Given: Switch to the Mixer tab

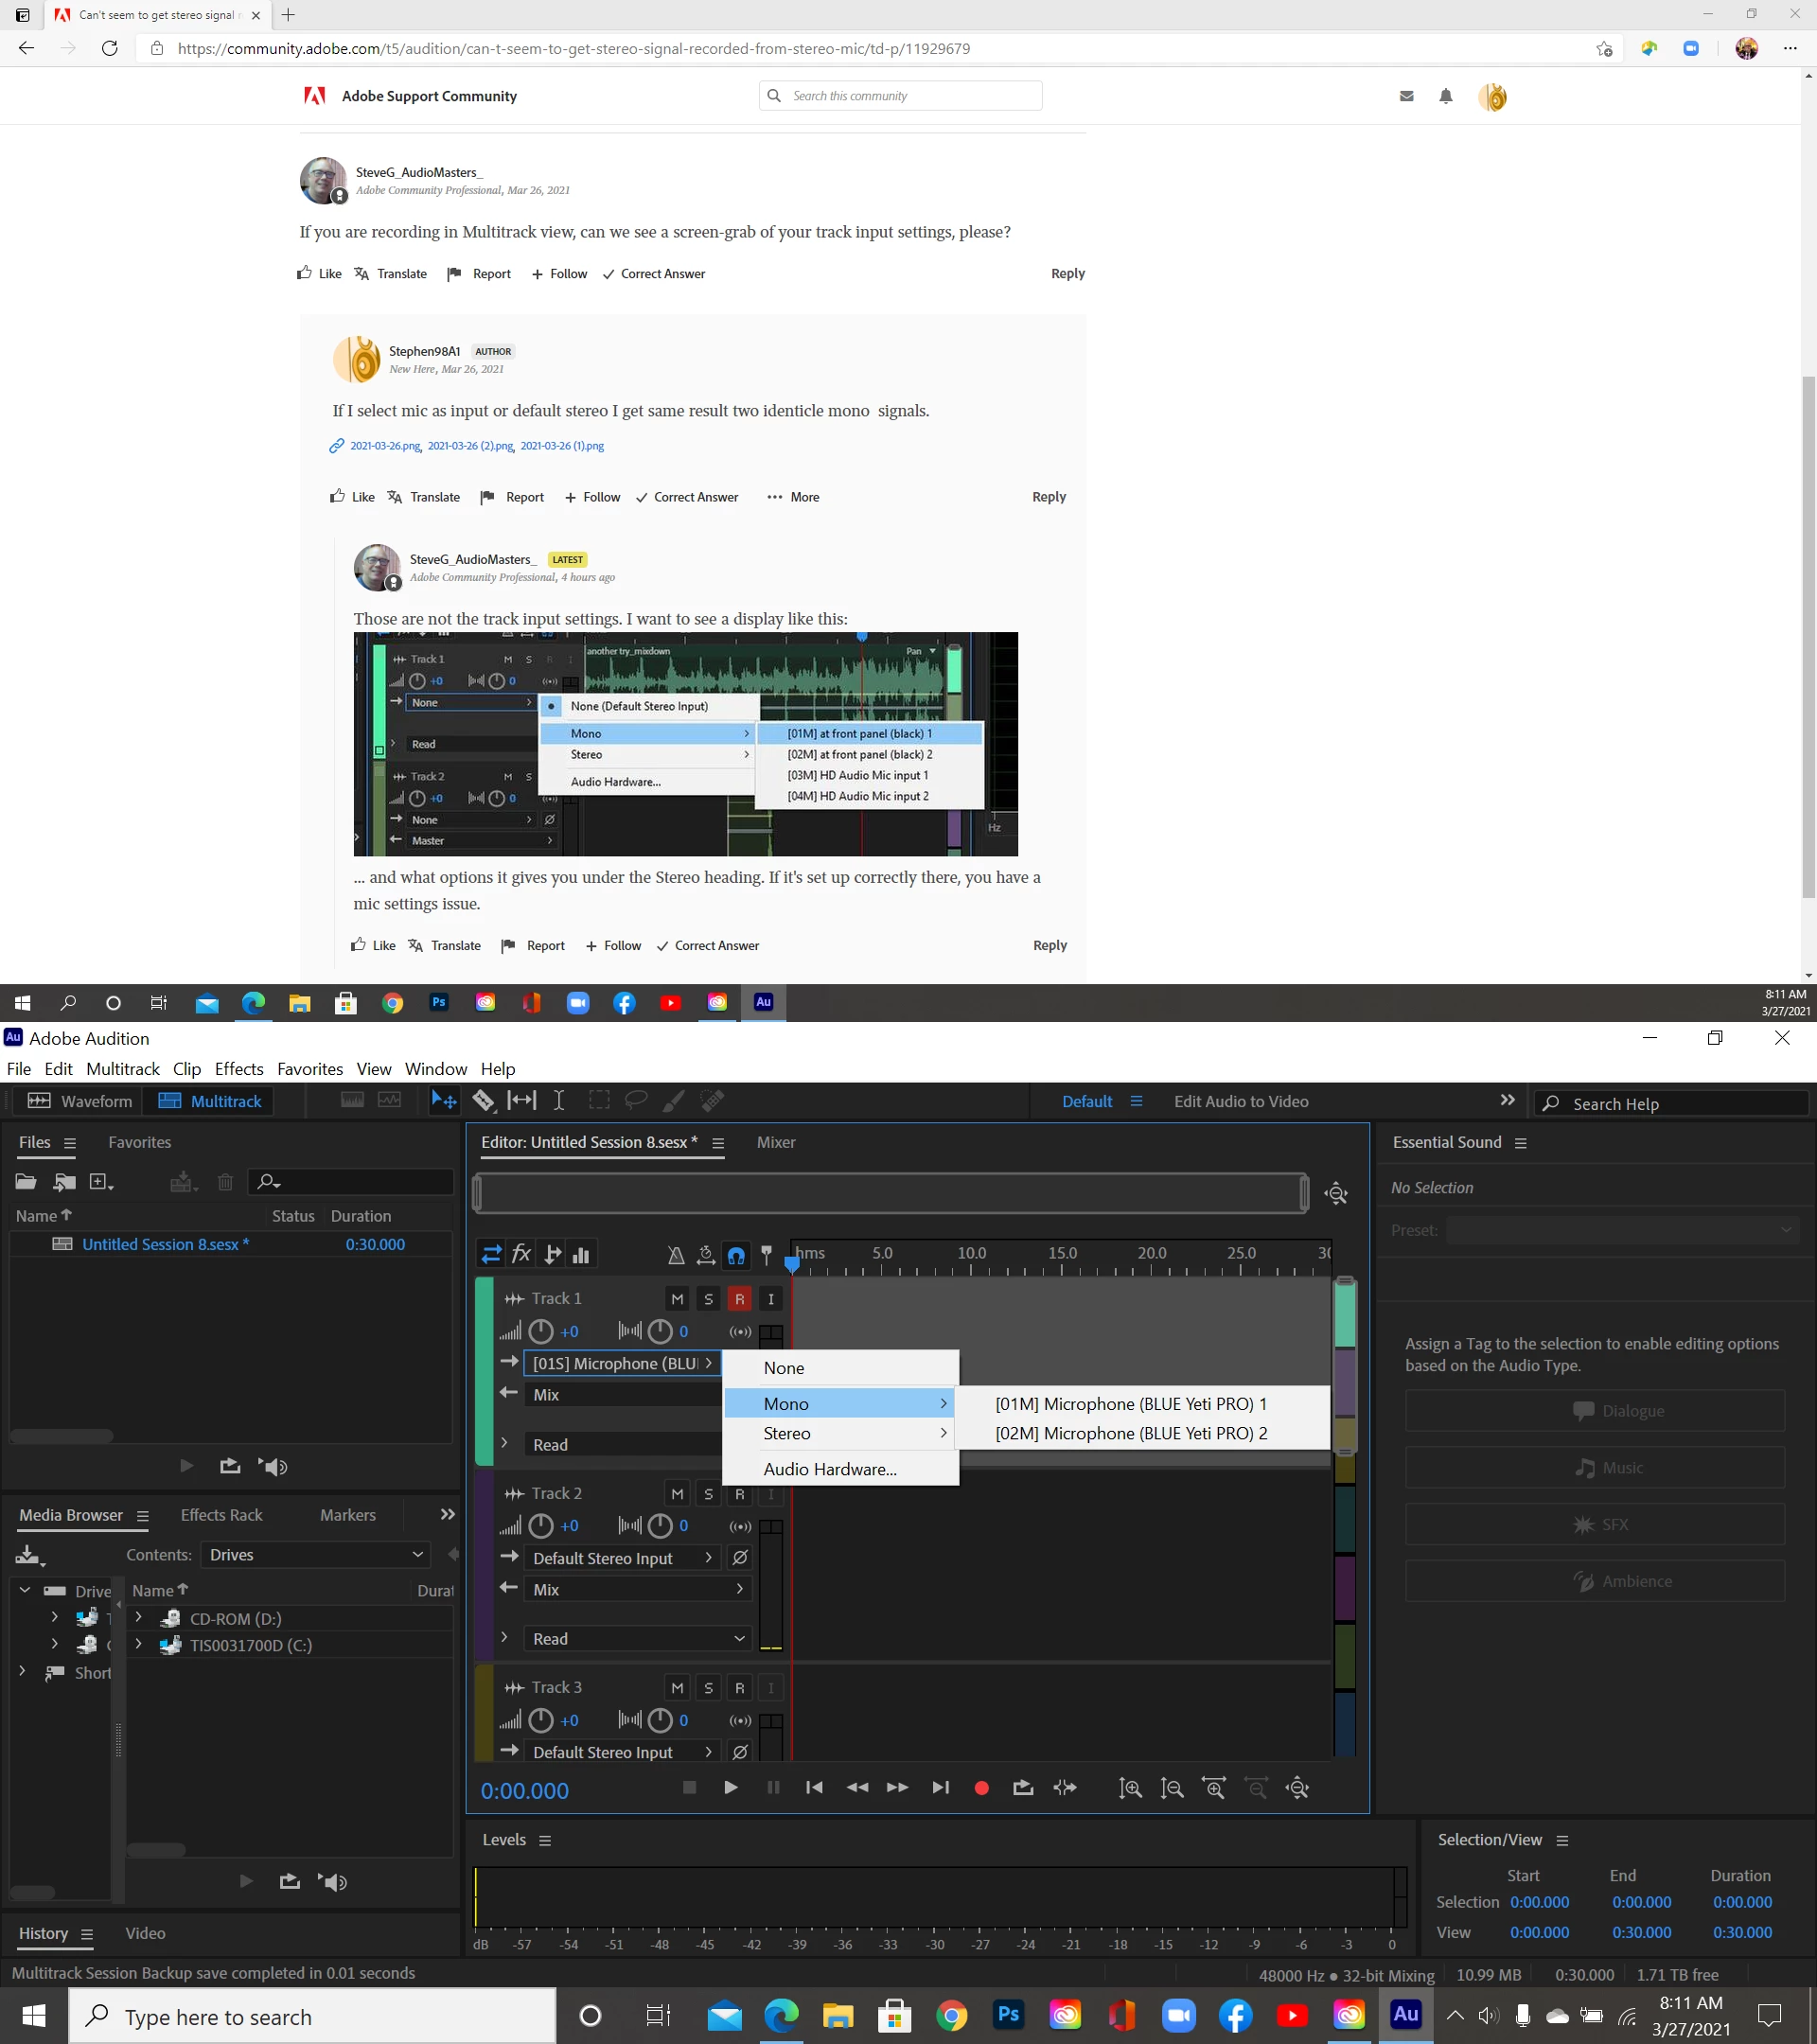Looking at the screenshot, I should click(775, 1142).
